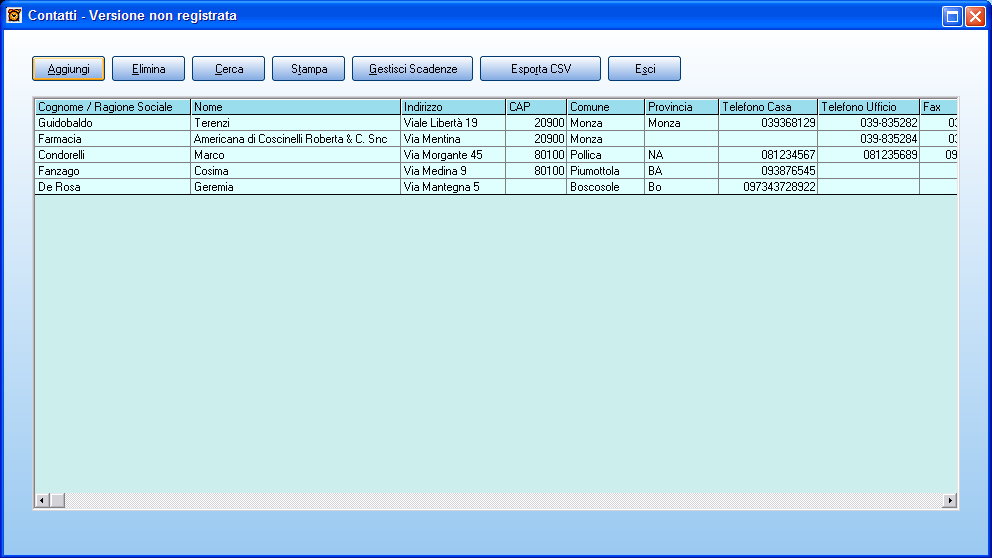Click the 'NA' provincia cell
Viewport: 992px width, 558px height.
(681, 154)
